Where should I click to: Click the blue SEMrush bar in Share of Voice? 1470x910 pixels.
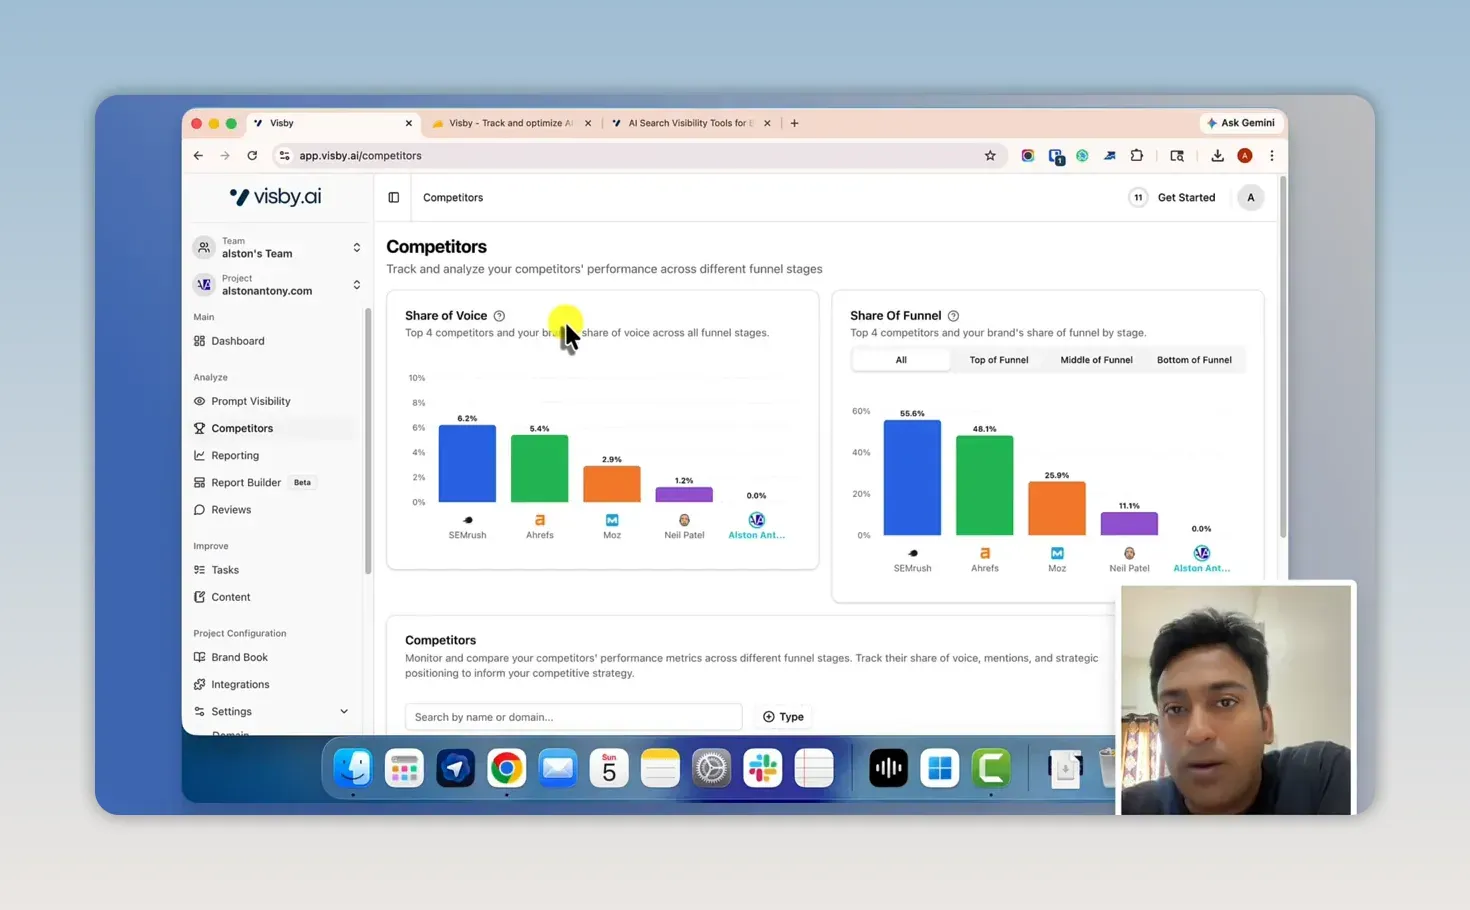467,464
